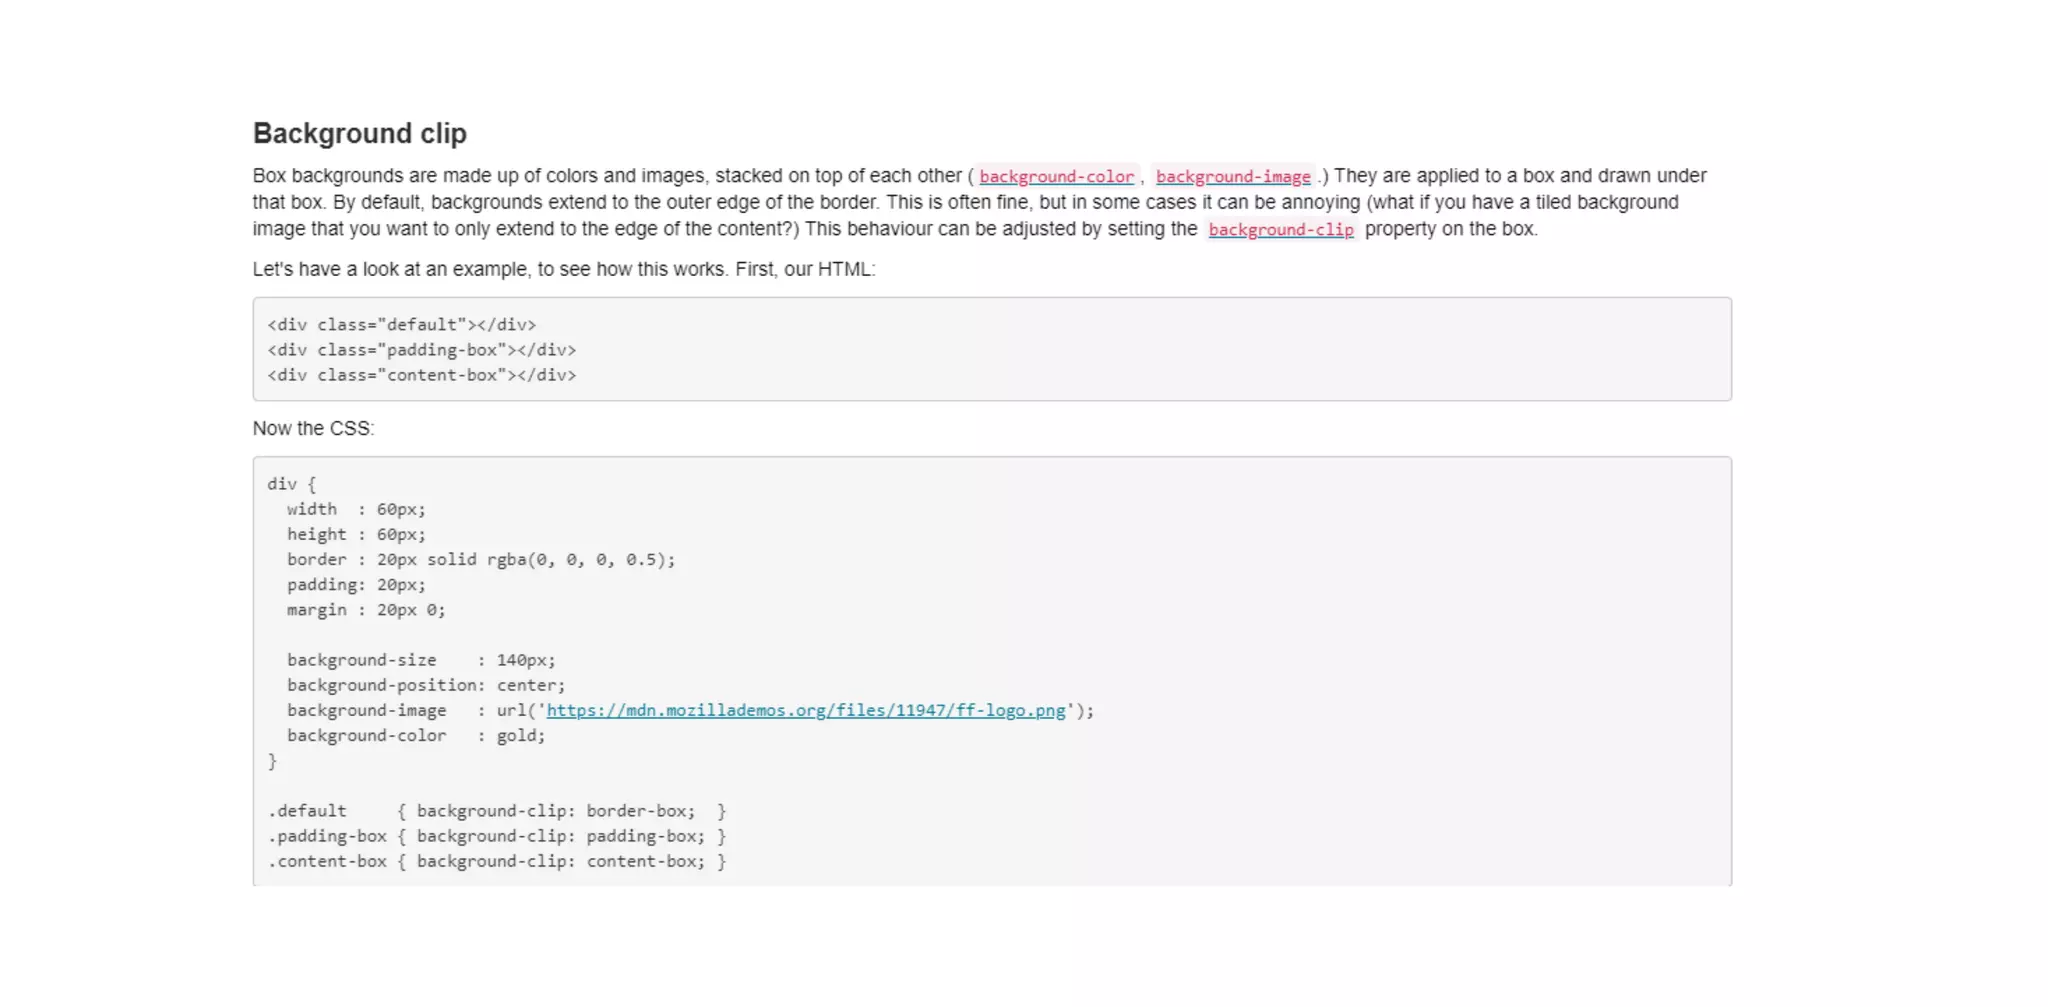Click the 'background-color : gold;' line
2048x1007 pixels.
click(x=416, y=736)
